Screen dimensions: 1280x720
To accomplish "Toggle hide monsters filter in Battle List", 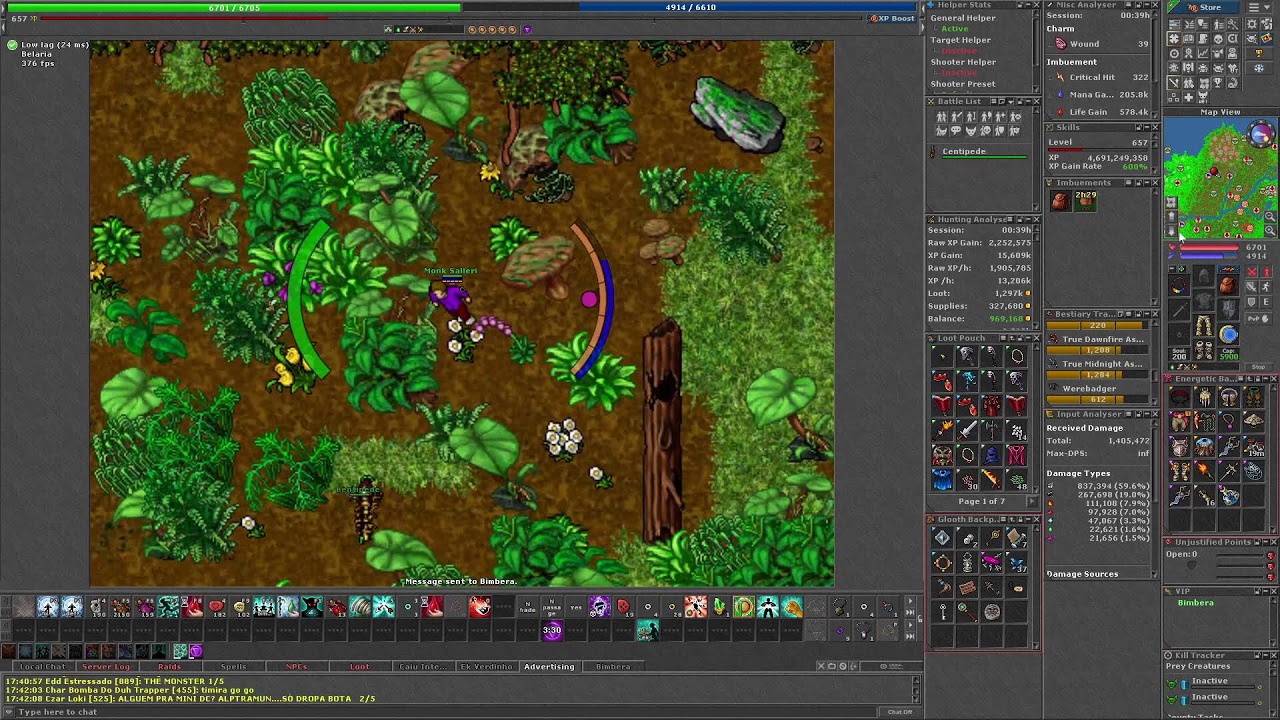I will tap(971, 131).
